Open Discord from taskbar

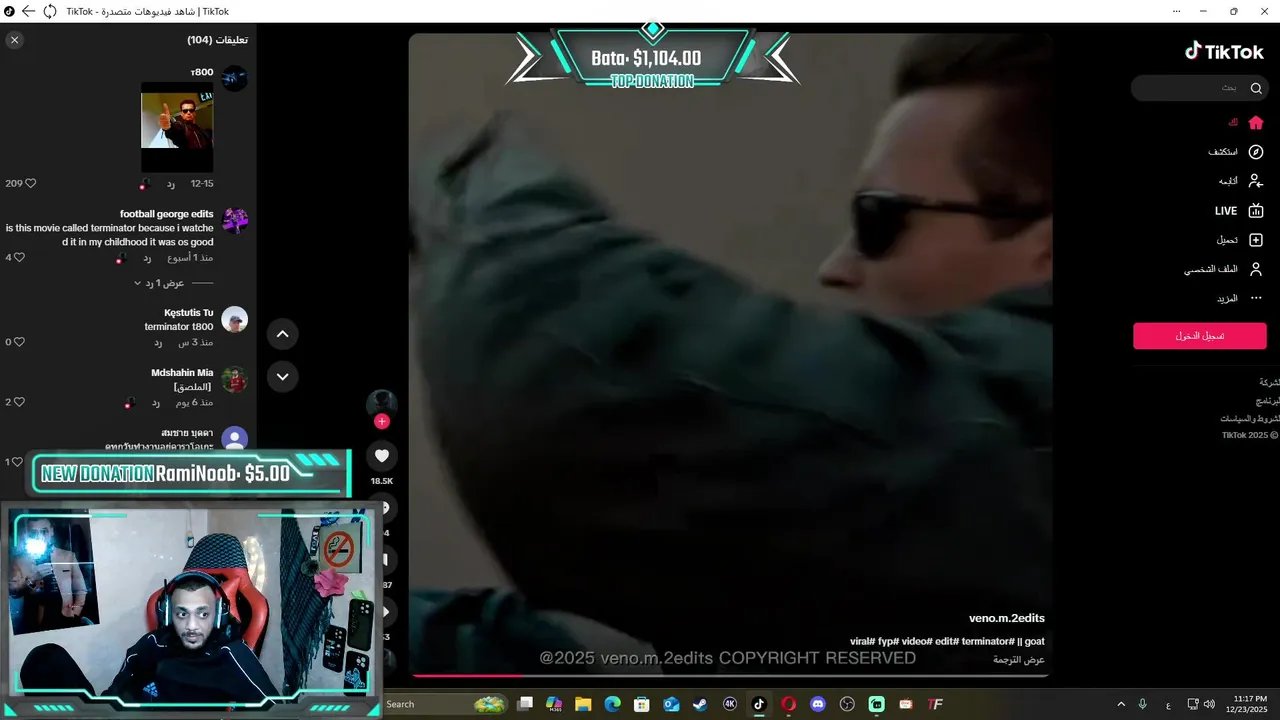click(x=818, y=704)
